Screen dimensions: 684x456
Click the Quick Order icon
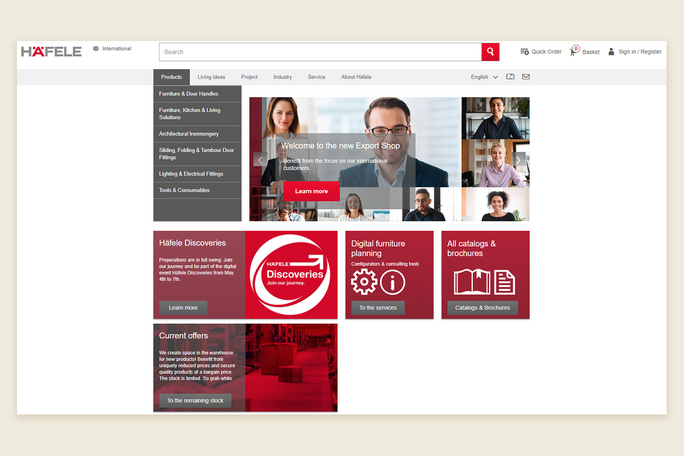tap(525, 52)
